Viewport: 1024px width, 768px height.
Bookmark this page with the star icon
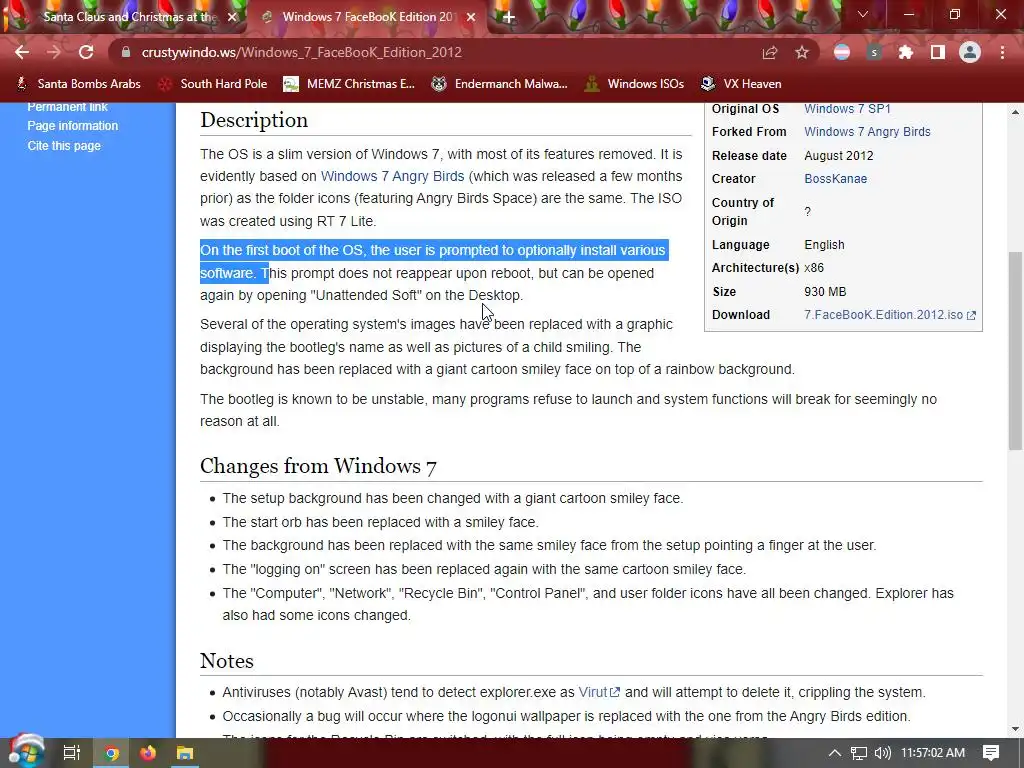click(x=802, y=52)
